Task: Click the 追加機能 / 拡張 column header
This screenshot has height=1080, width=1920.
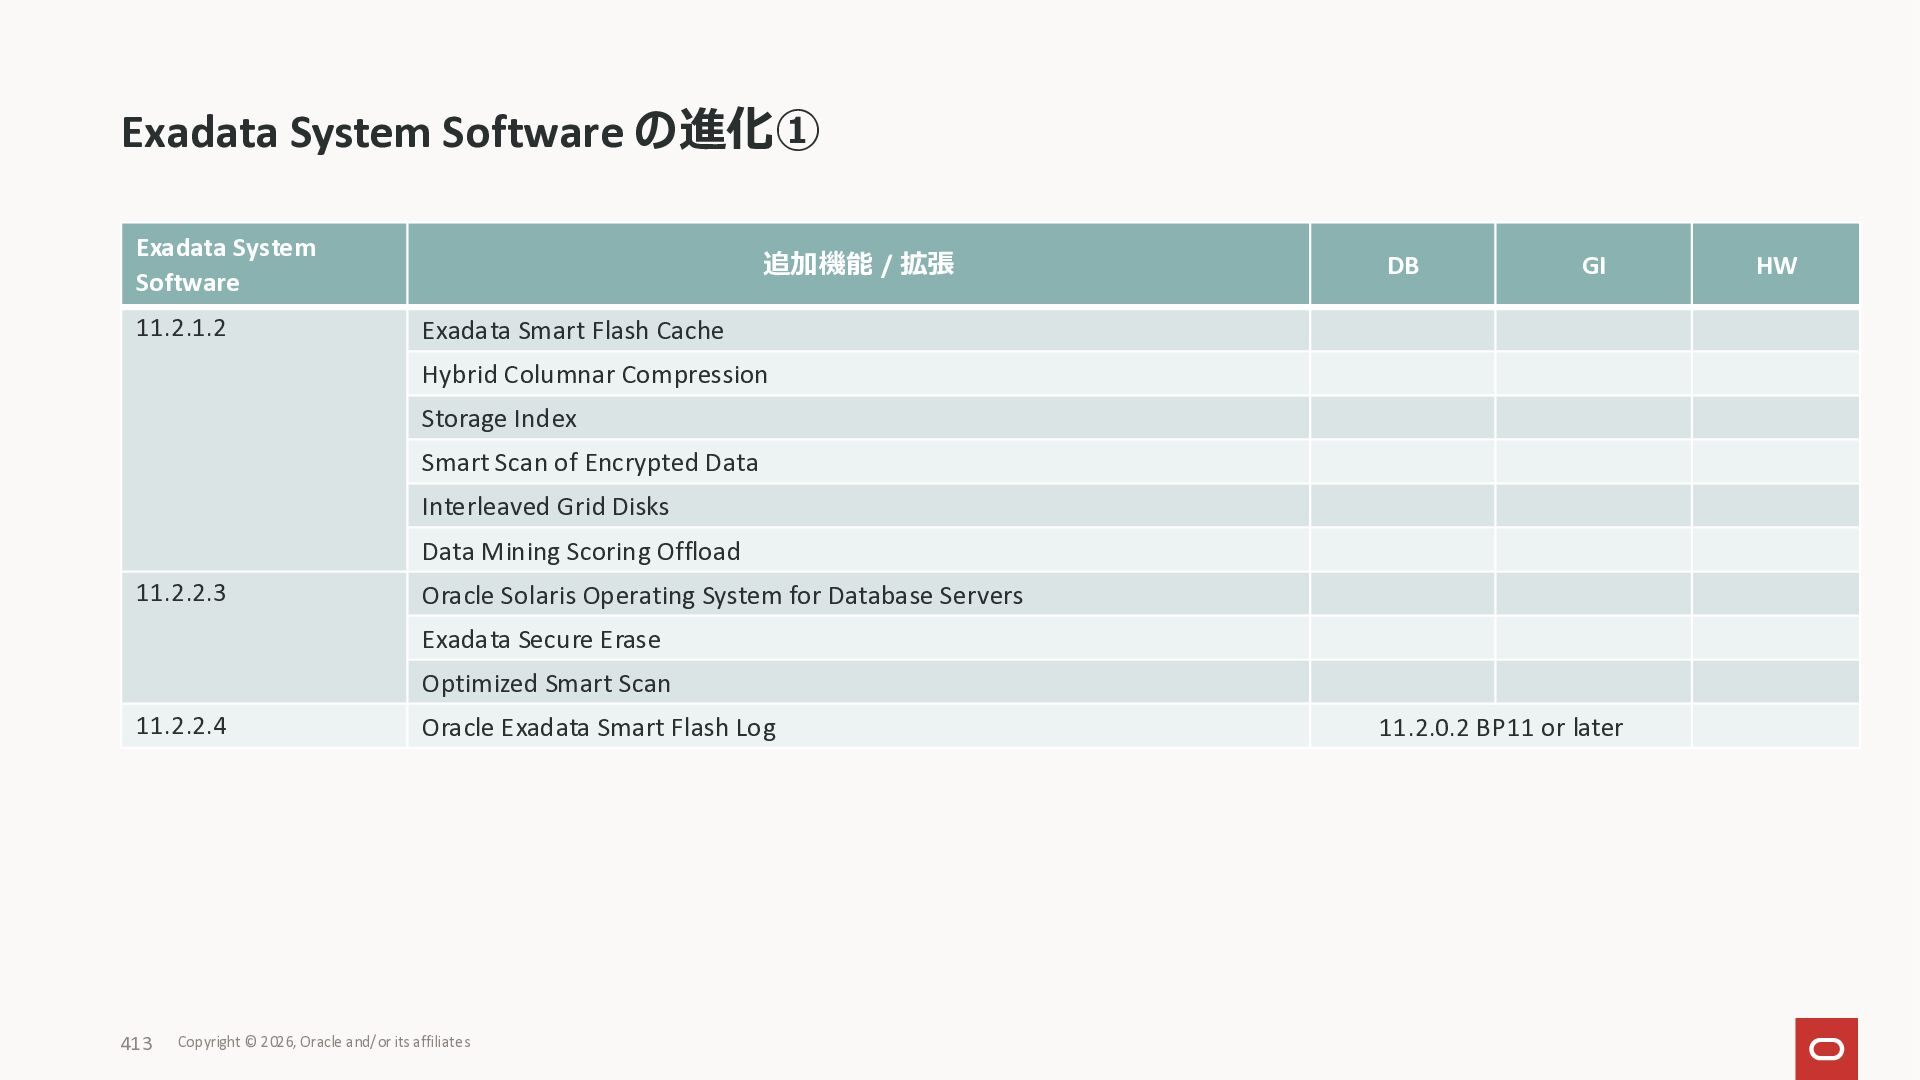Action: point(858,265)
